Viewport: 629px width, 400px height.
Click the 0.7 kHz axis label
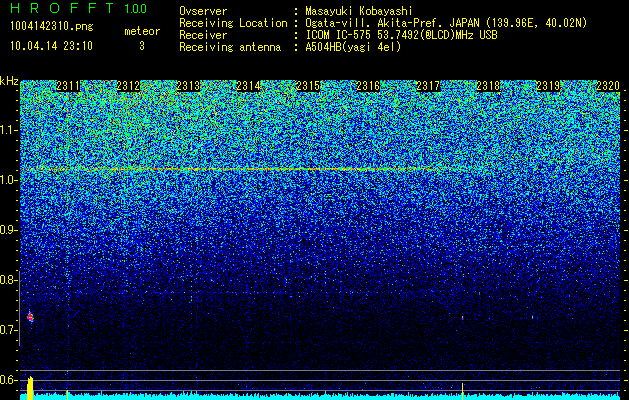click(8, 330)
